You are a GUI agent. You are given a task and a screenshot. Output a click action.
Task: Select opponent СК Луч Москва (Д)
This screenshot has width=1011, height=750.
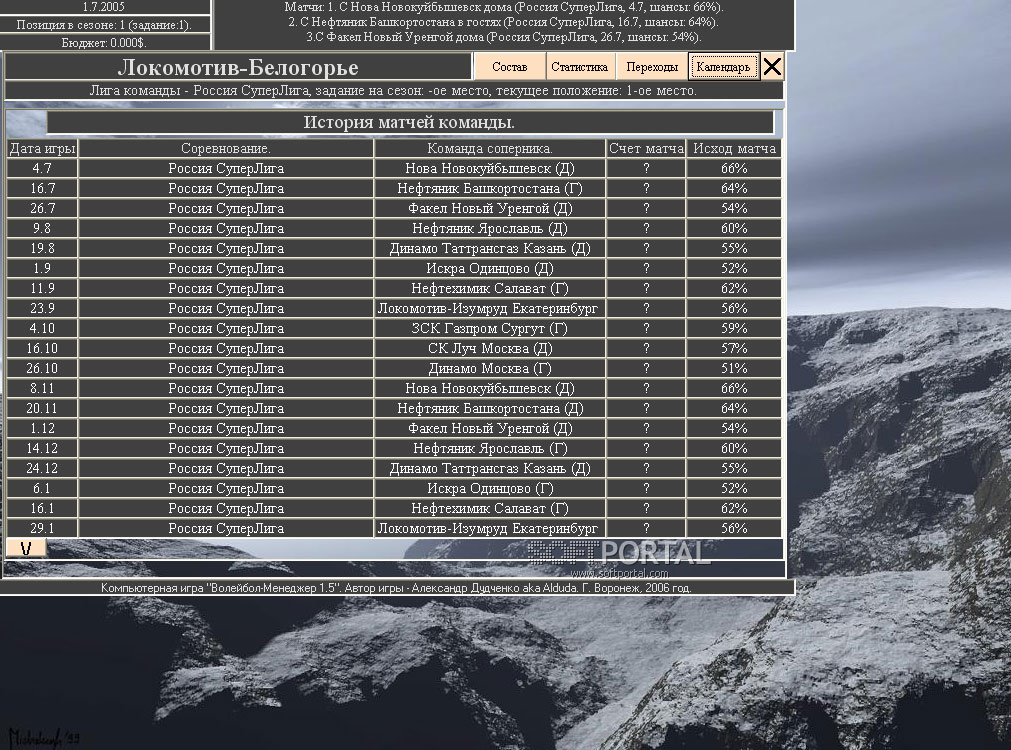[x=490, y=348]
